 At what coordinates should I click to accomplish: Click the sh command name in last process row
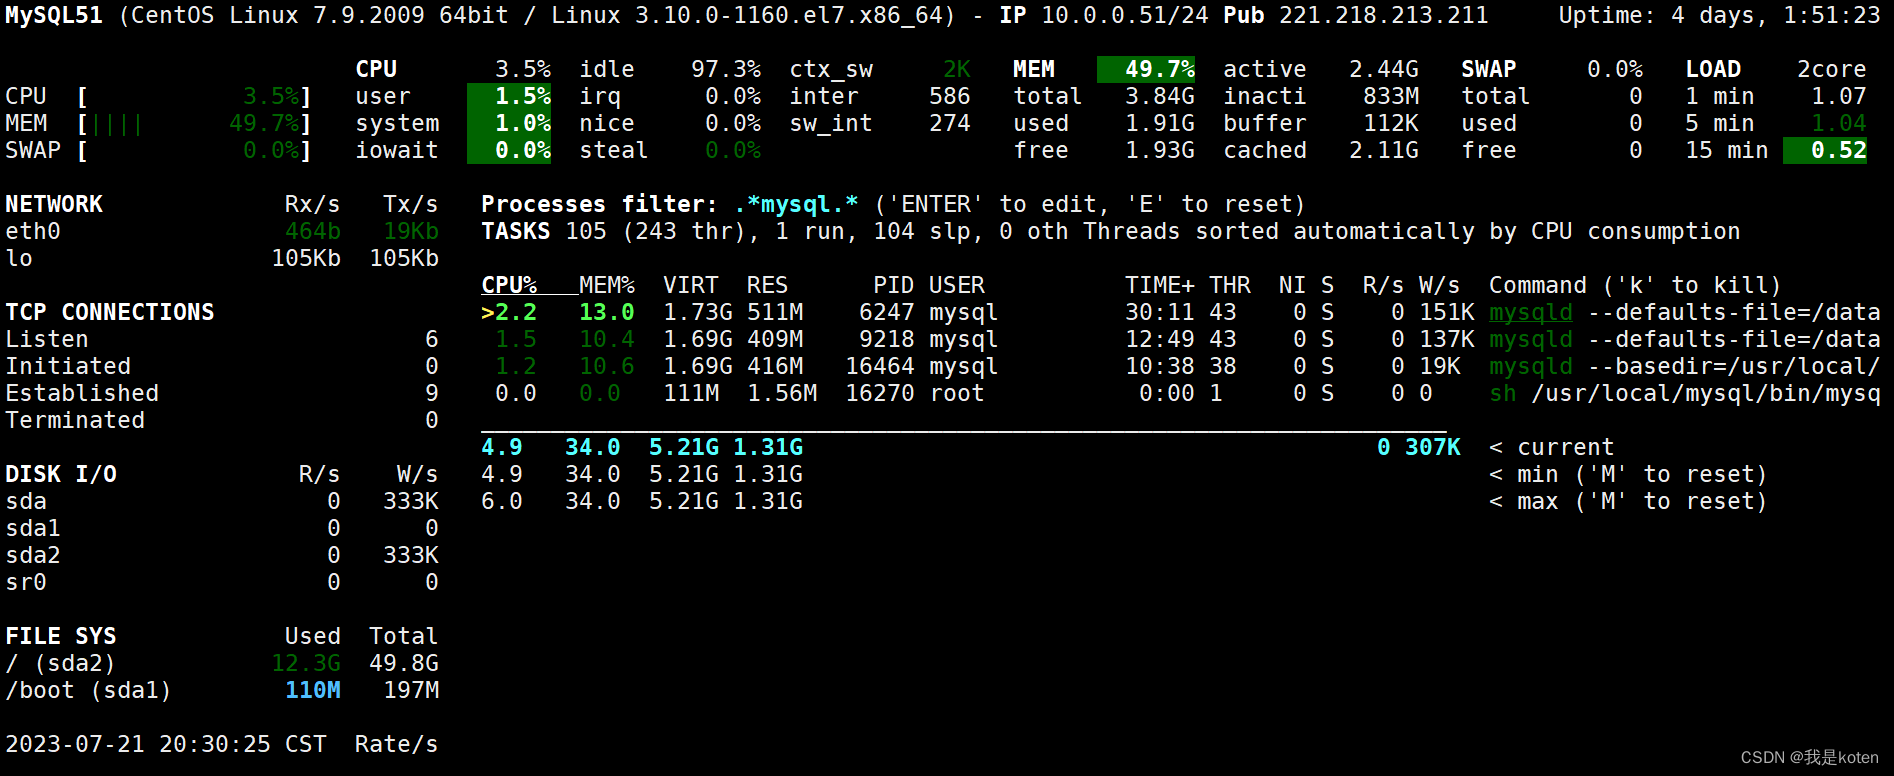(x=1503, y=394)
